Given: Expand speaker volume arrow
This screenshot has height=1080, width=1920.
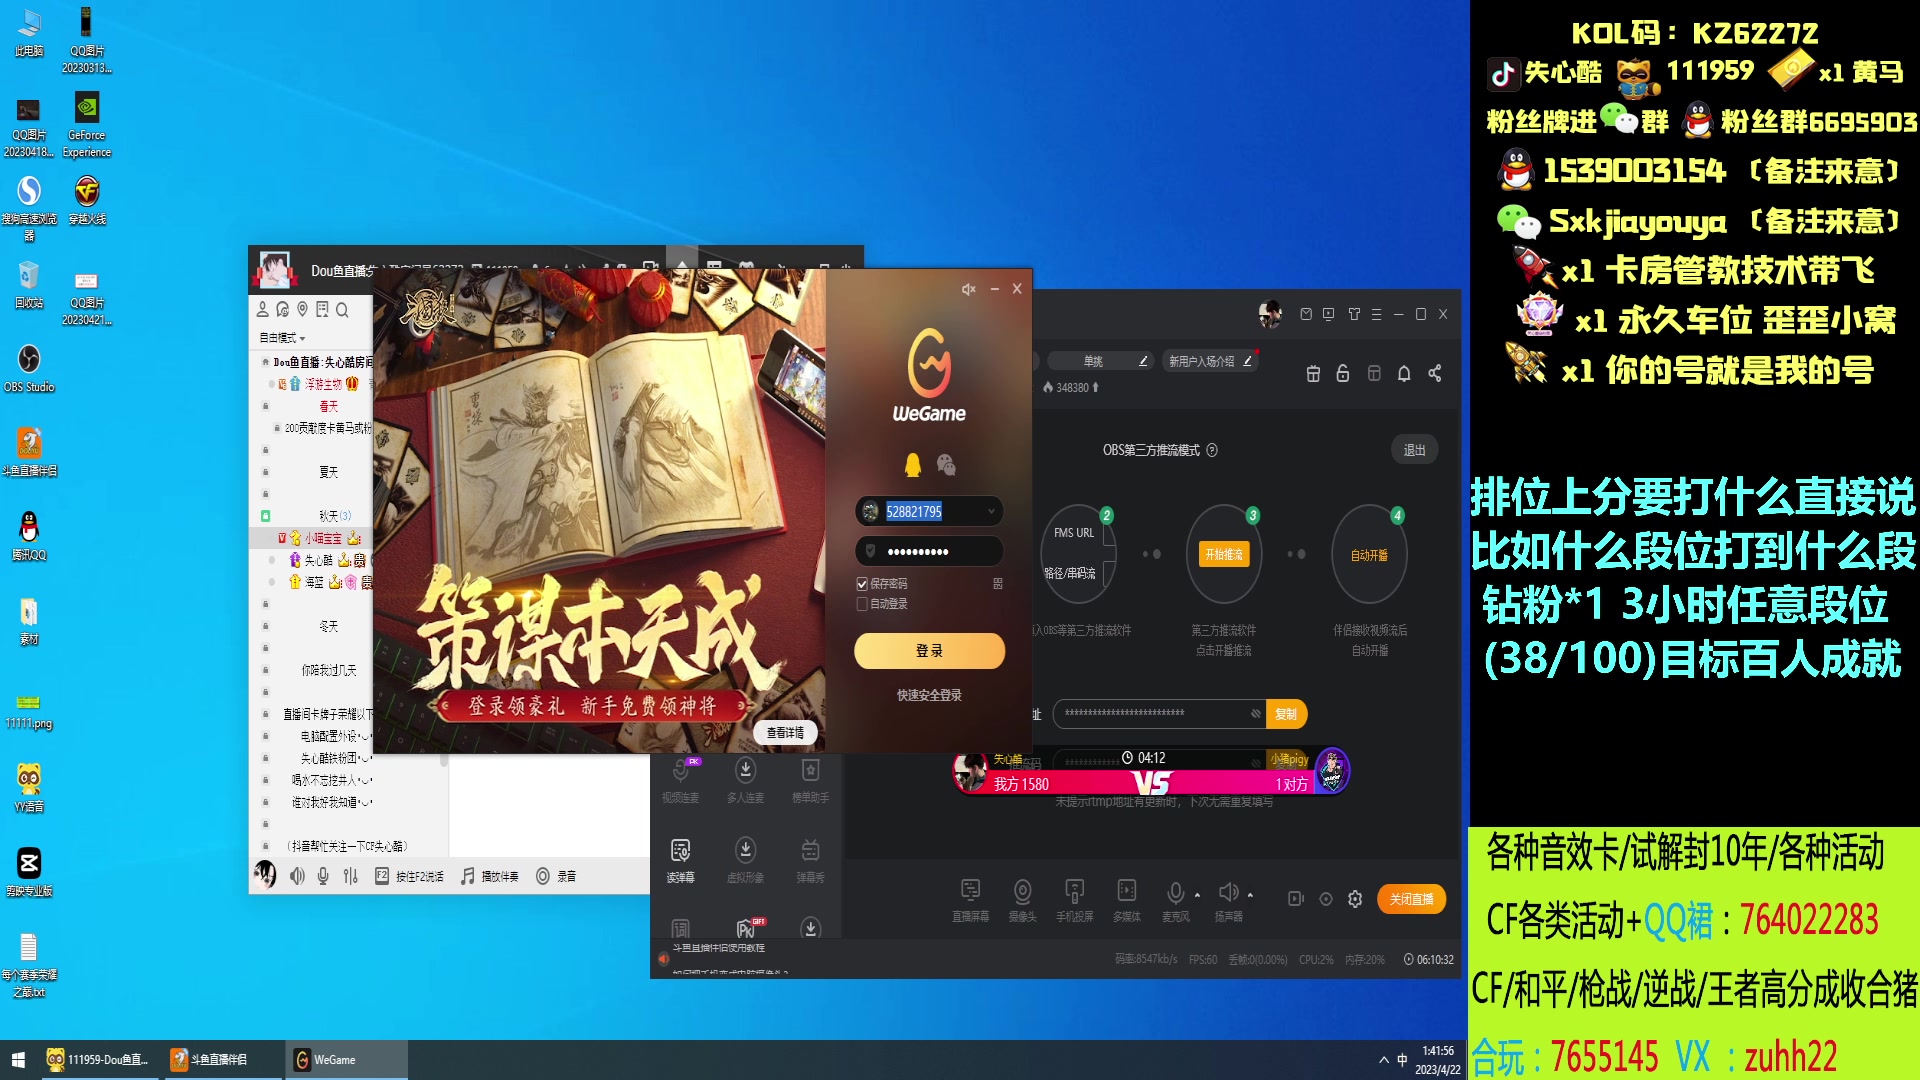Looking at the screenshot, I should click(x=1250, y=895).
